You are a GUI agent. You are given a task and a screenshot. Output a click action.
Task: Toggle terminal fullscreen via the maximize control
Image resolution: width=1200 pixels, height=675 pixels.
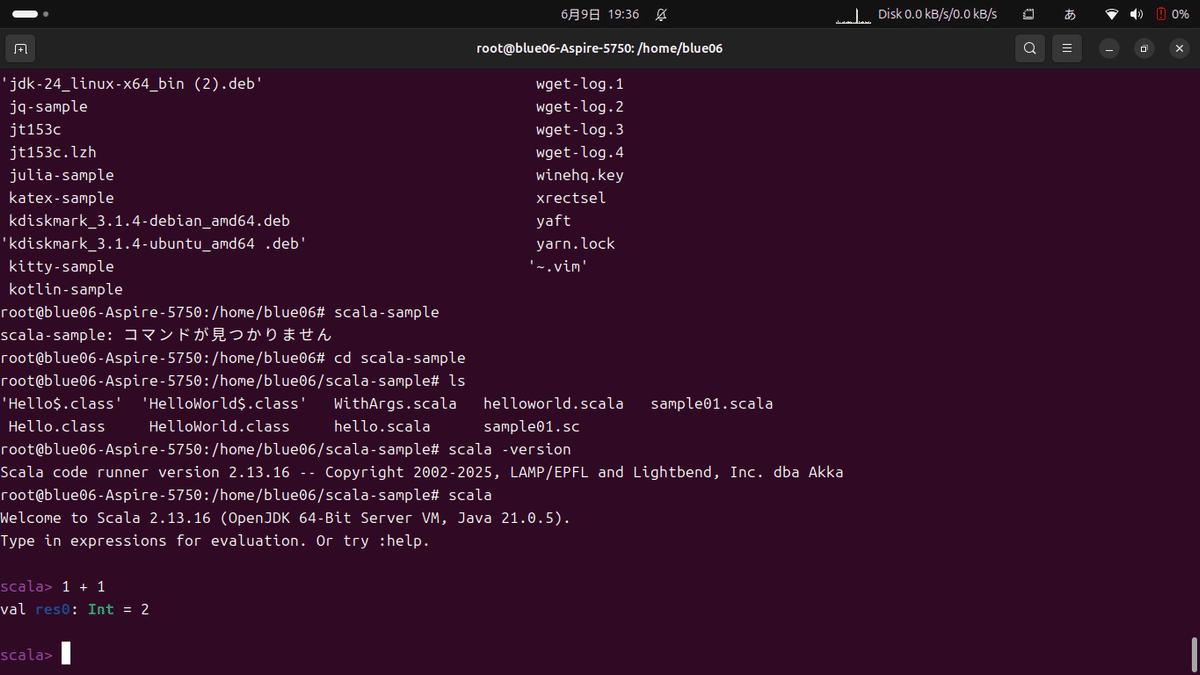pyautogui.click(x=1144, y=48)
